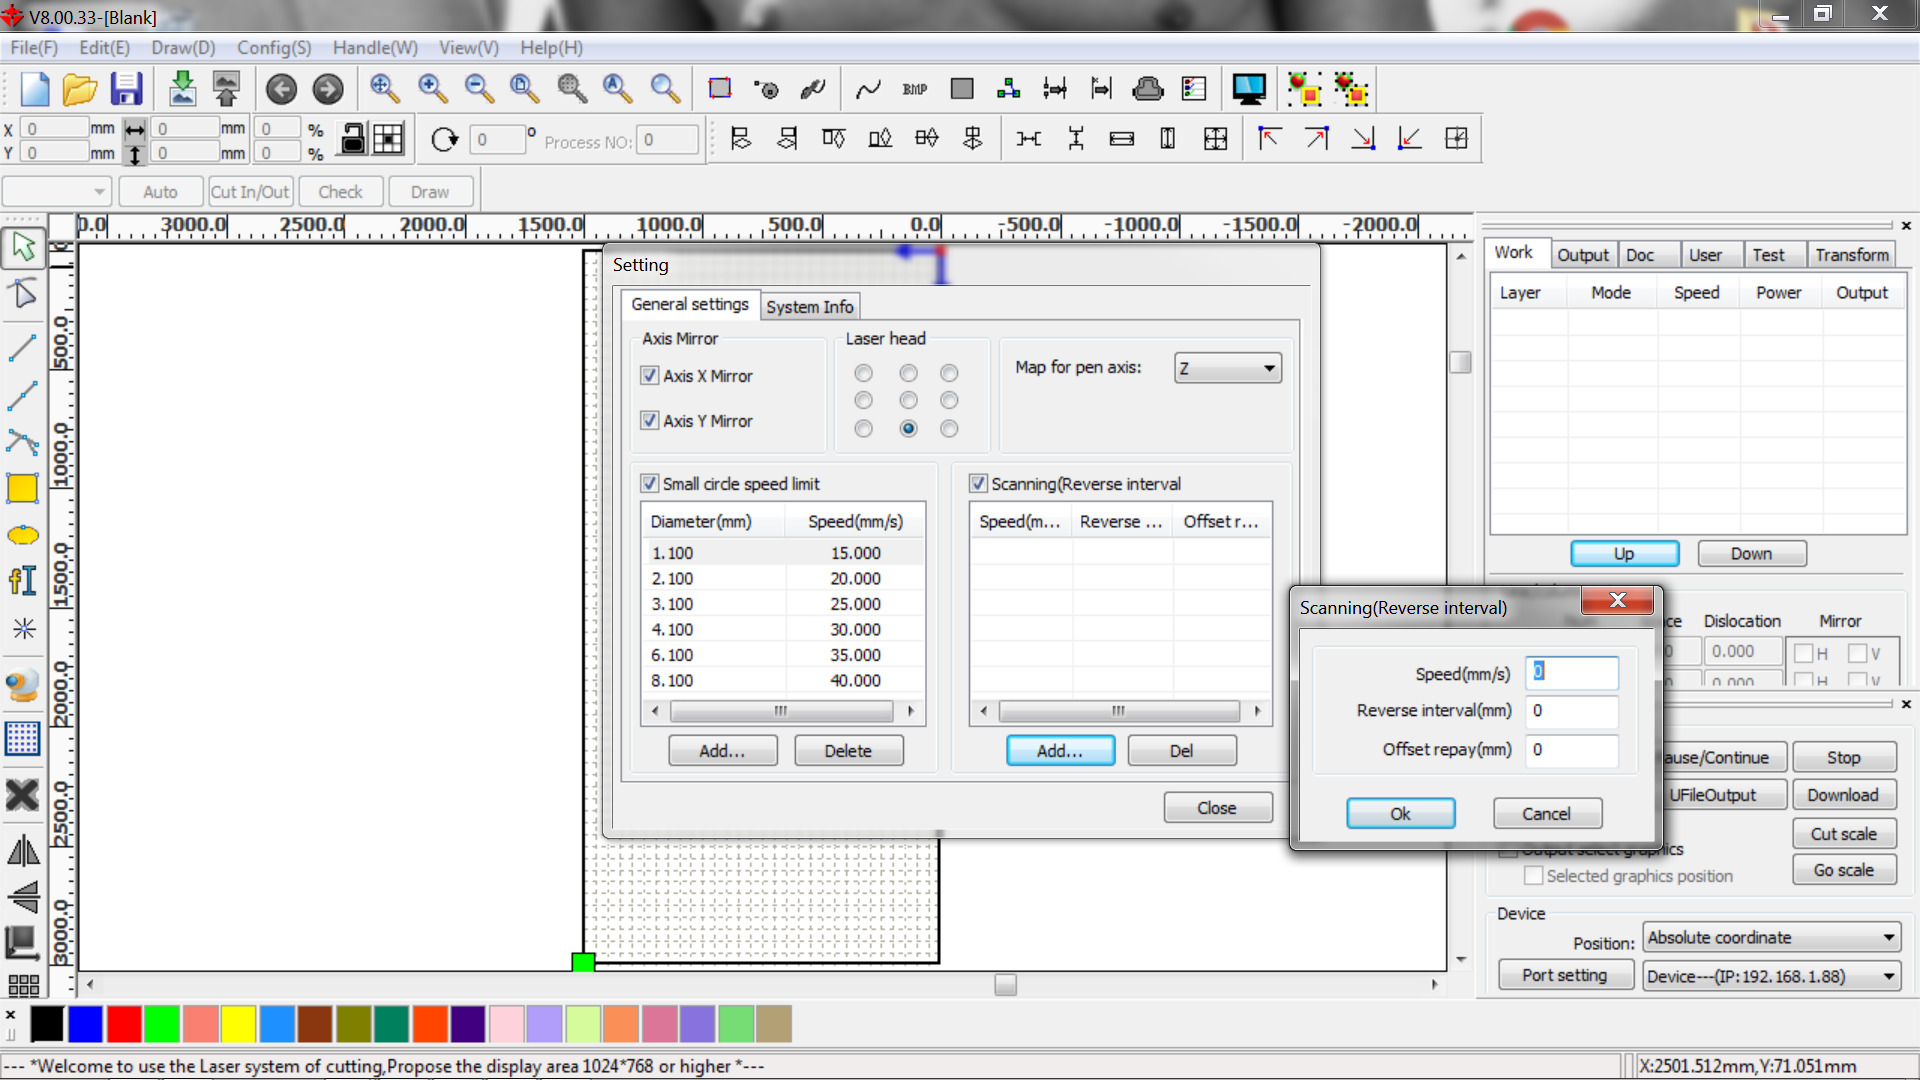
Task: Toggle the first Mirror H checkbox
Action: click(x=1804, y=653)
